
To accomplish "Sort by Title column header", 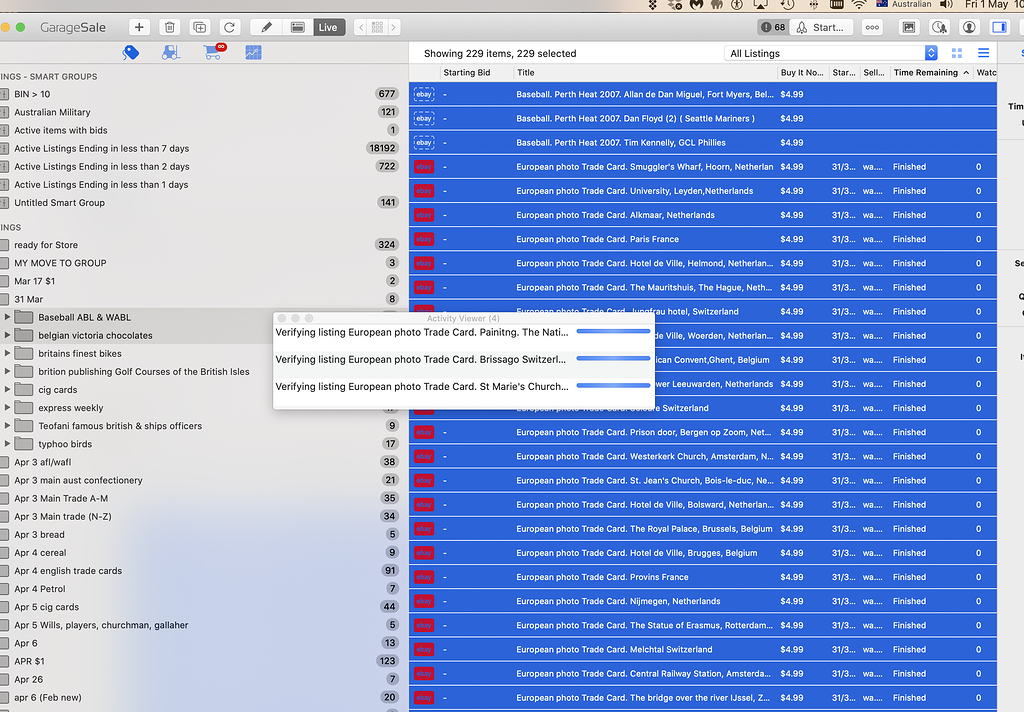I will point(645,73).
